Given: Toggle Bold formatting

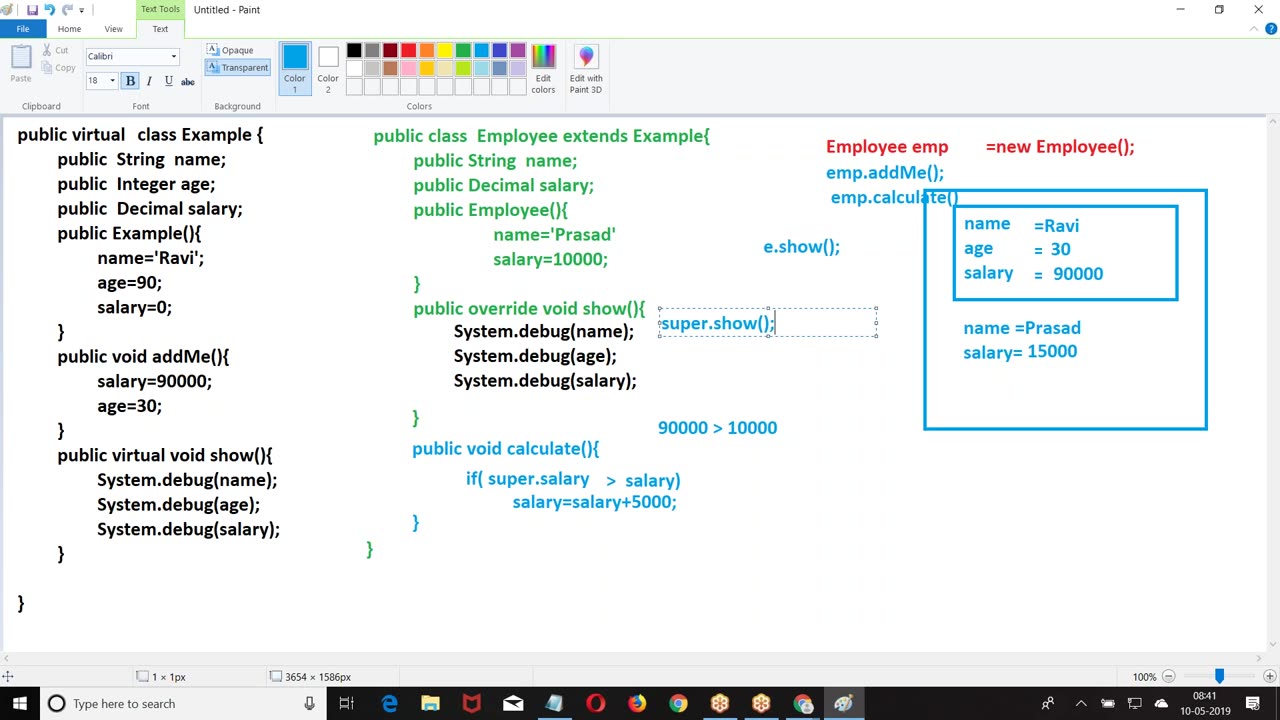Looking at the screenshot, I should coord(130,81).
